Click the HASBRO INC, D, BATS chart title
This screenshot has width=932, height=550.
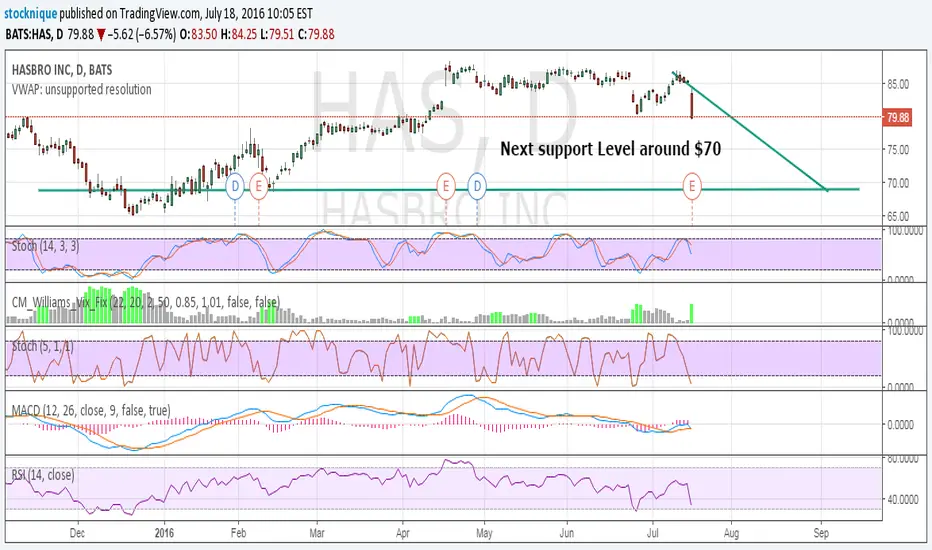click(x=62, y=70)
